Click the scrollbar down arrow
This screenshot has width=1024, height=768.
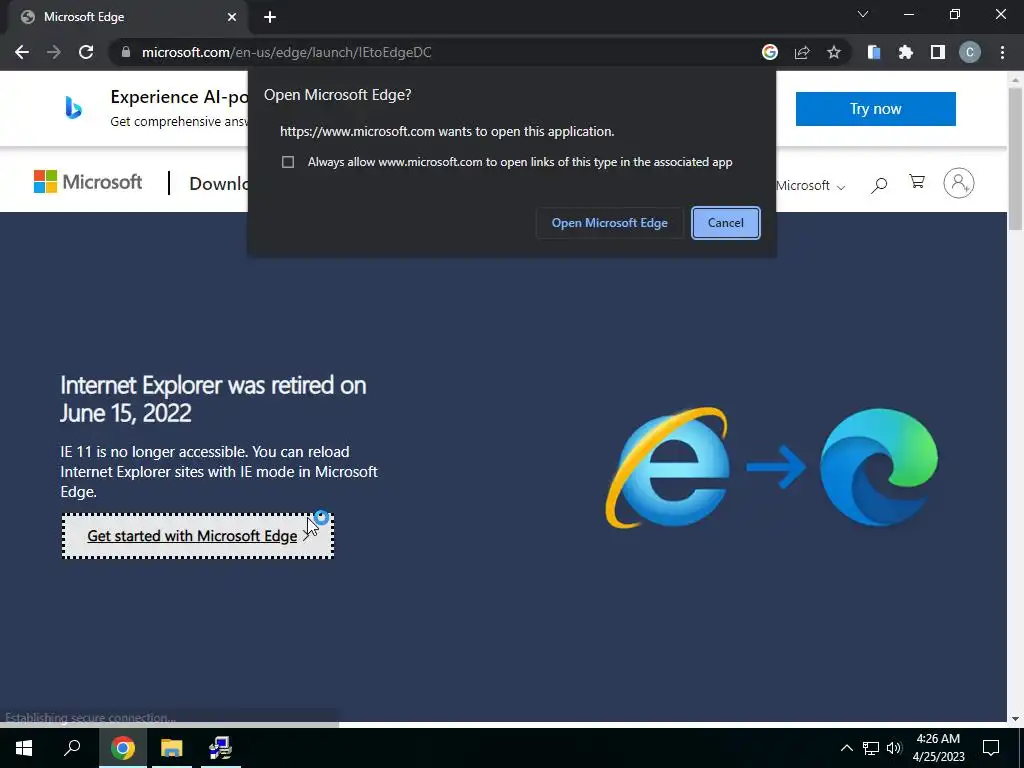coord(1015,718)
